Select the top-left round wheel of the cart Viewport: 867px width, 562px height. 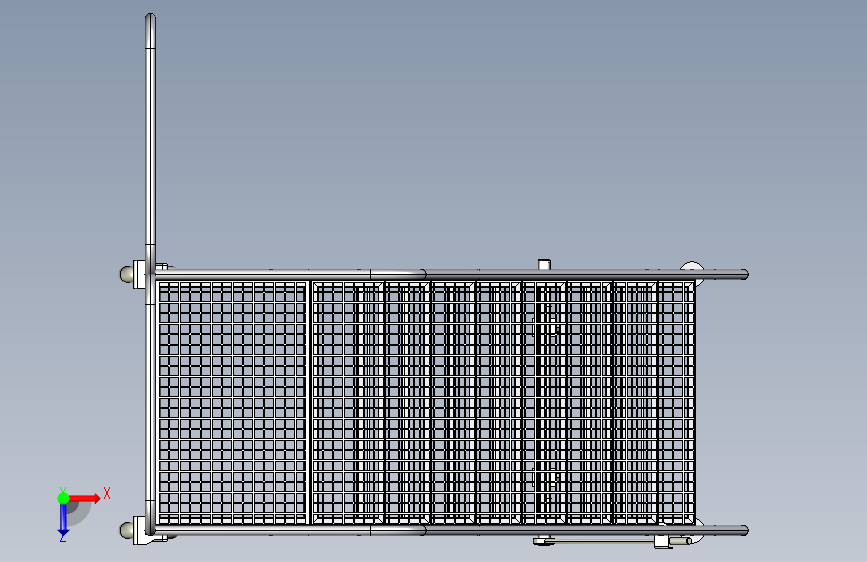tap(127, 274)
